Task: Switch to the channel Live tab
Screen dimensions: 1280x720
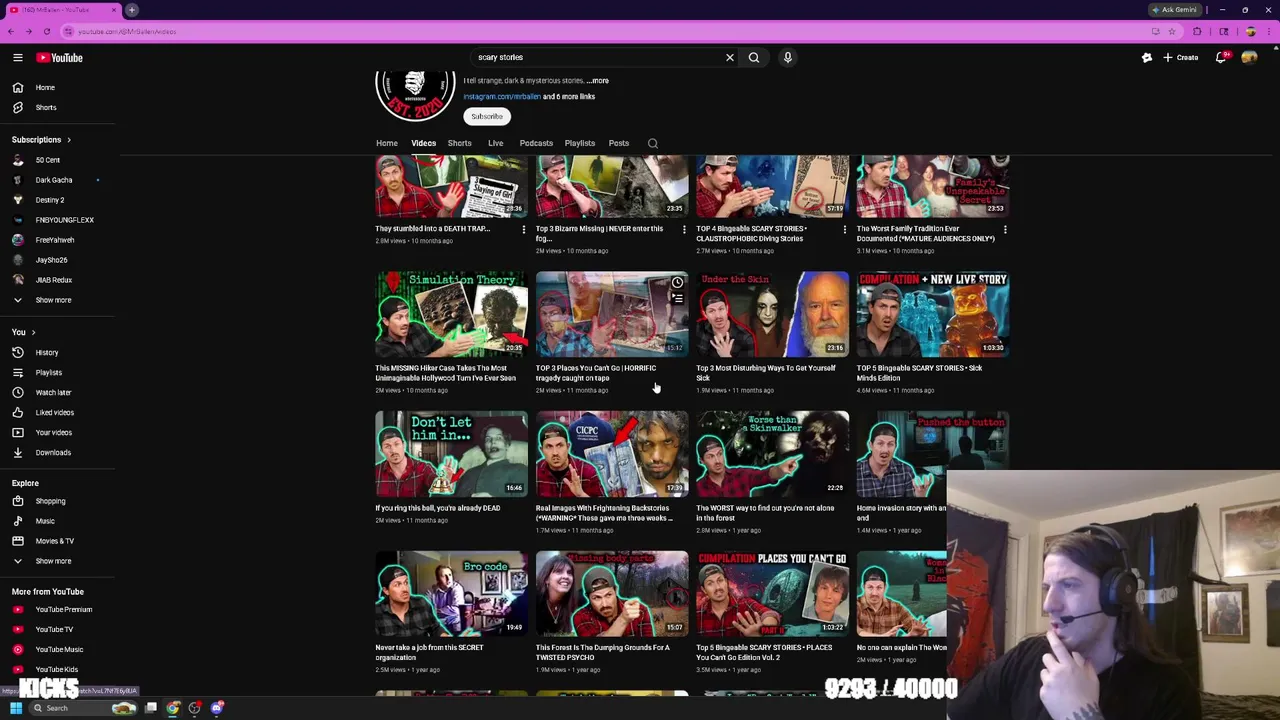Action: 496,144
